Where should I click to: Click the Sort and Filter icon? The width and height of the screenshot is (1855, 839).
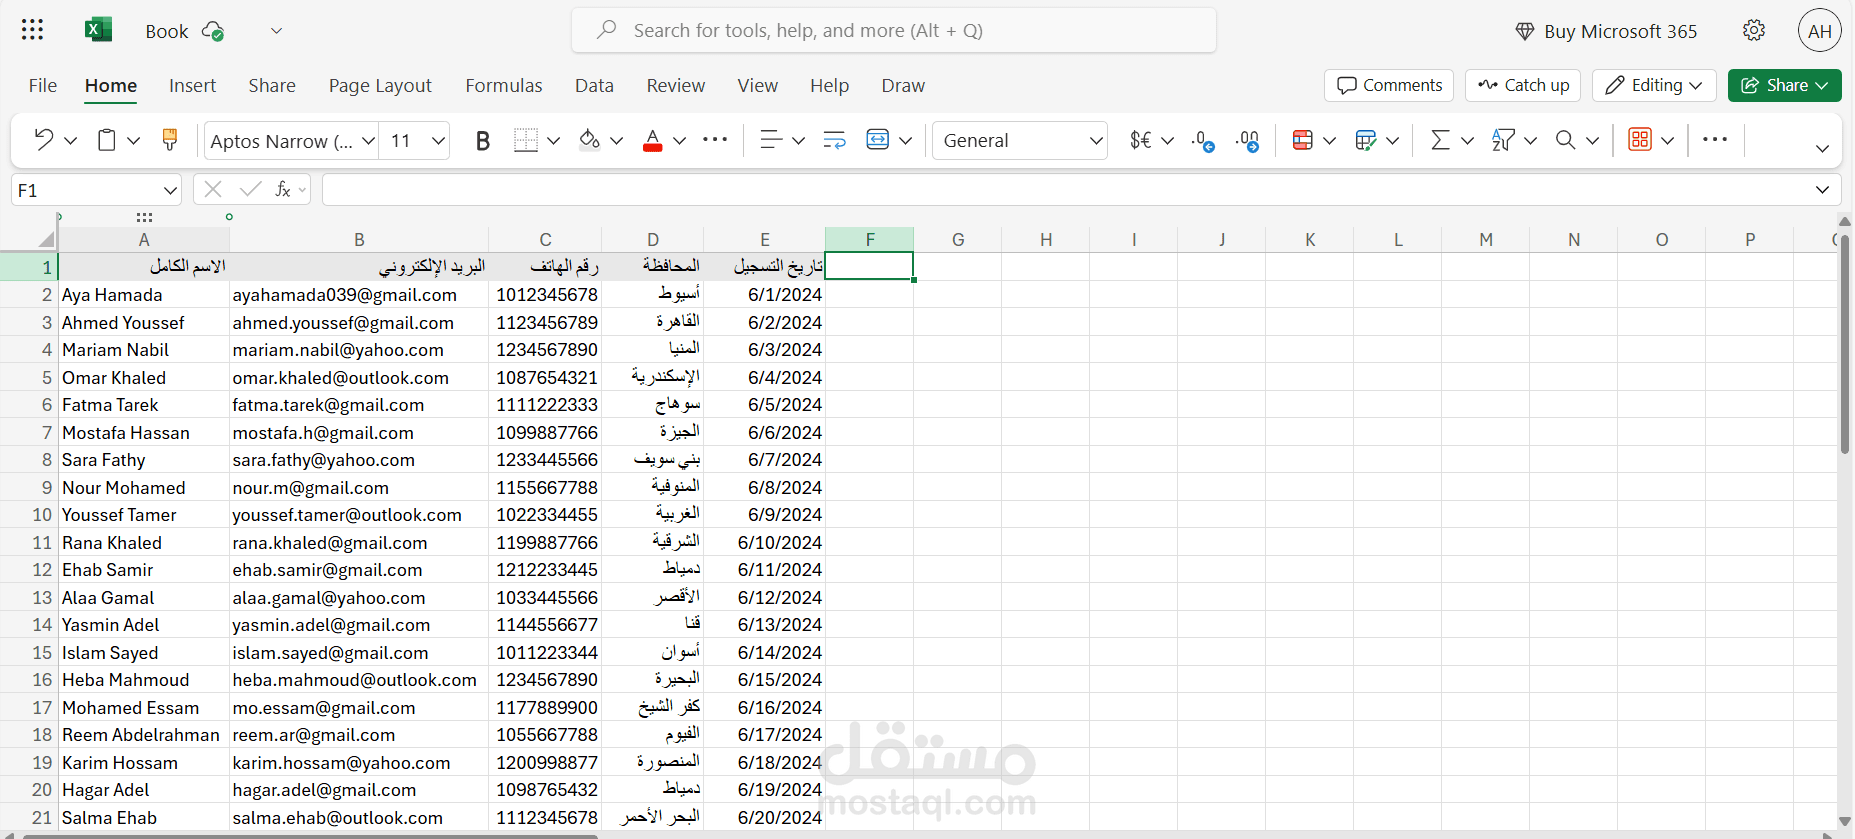point(1502,140)
